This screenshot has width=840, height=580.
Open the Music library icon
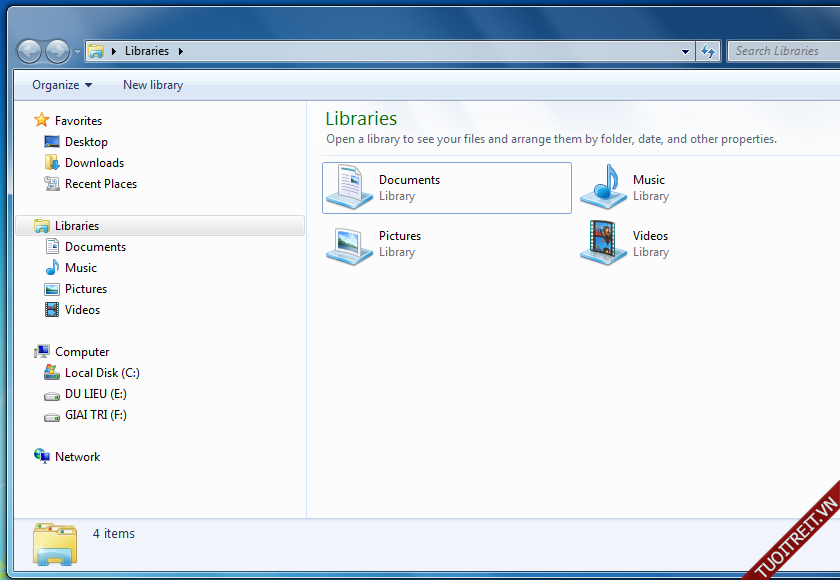(603, 188)
